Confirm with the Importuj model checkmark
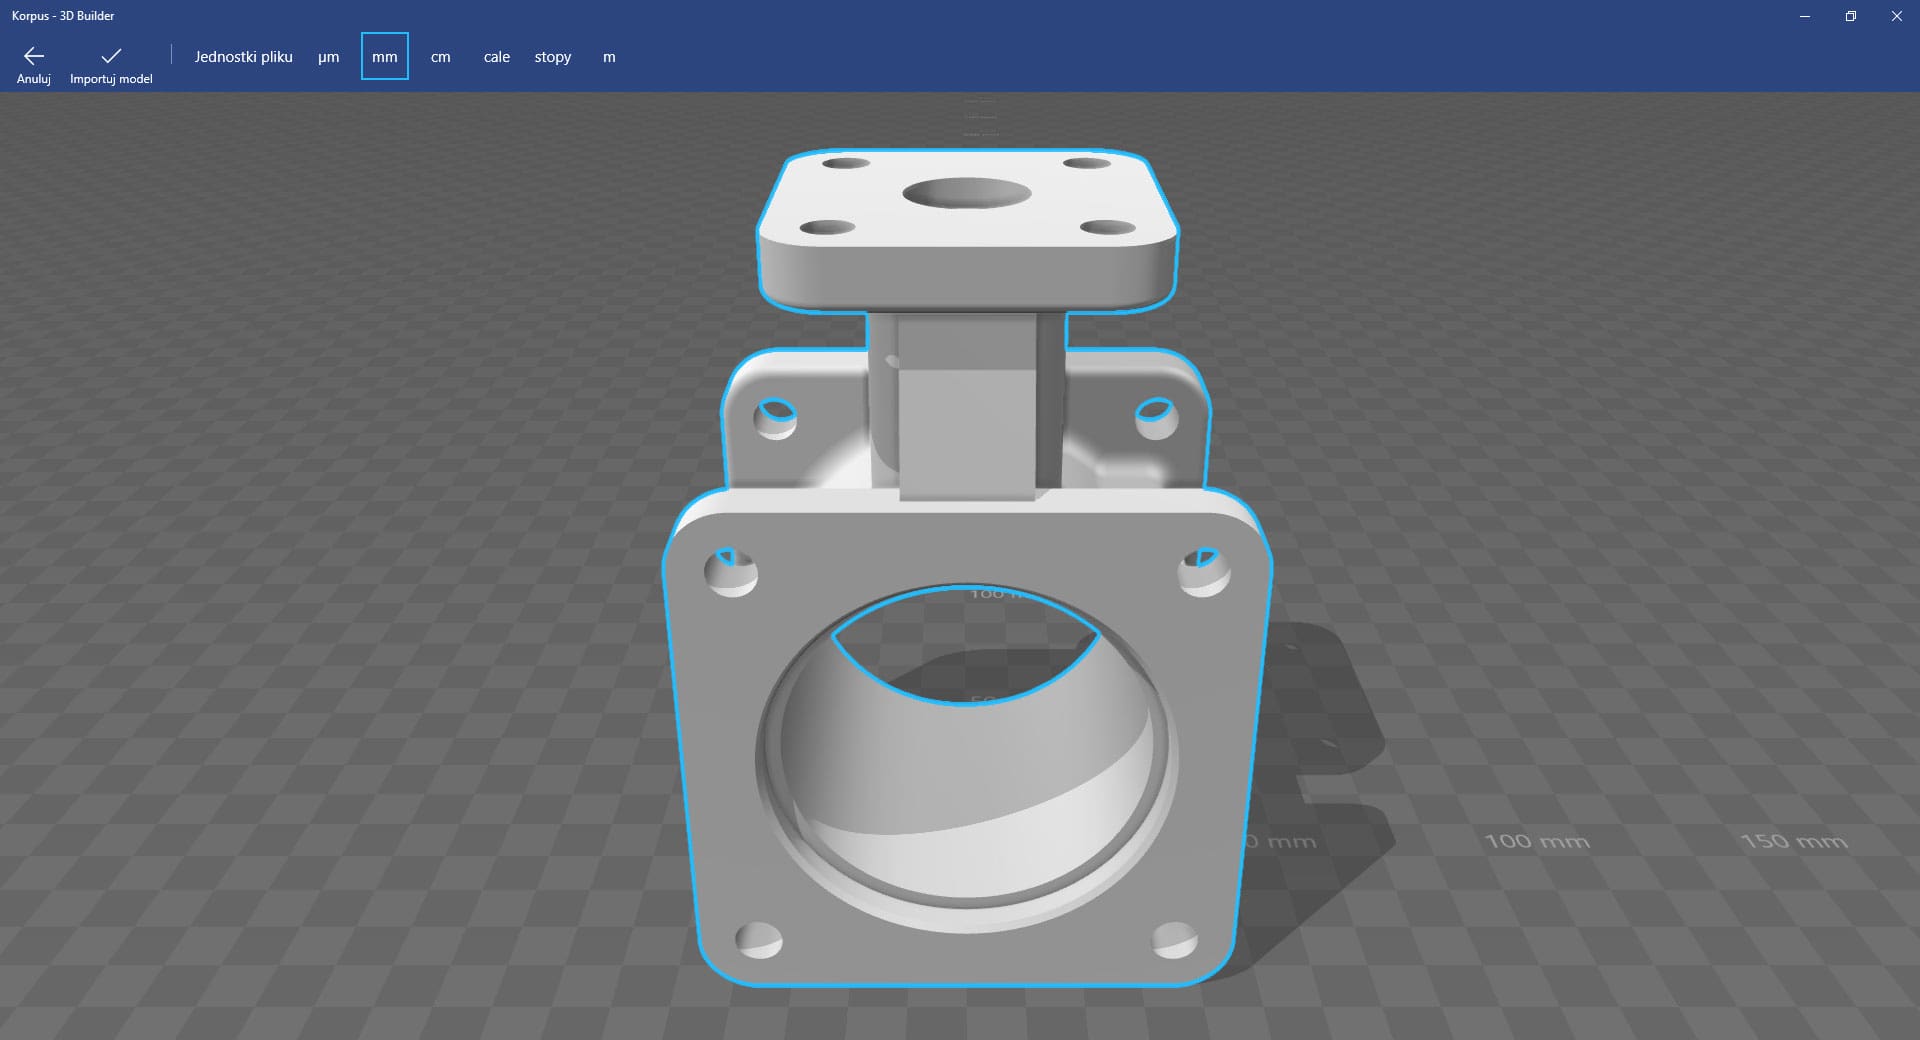Viewport: 1920px width, 1040px height. click(x=111, y=64)
